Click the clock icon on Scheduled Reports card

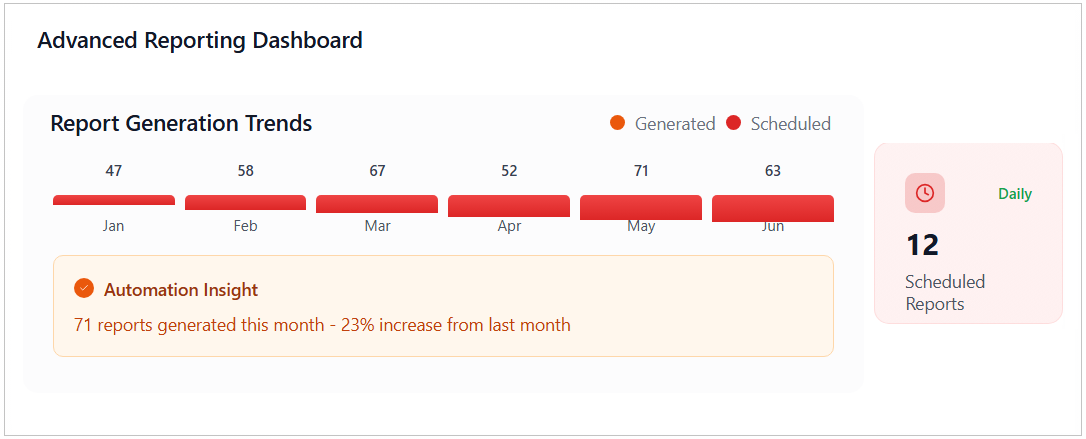point(925,193)
